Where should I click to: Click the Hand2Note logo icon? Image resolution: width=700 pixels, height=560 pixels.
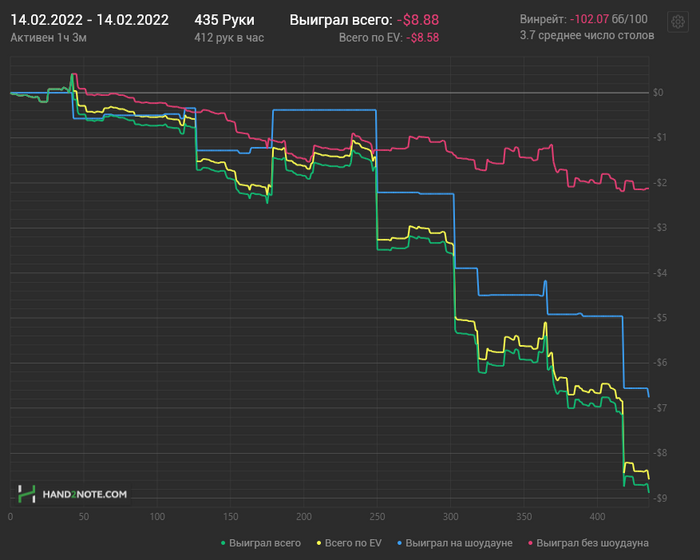tap(27, 494)
